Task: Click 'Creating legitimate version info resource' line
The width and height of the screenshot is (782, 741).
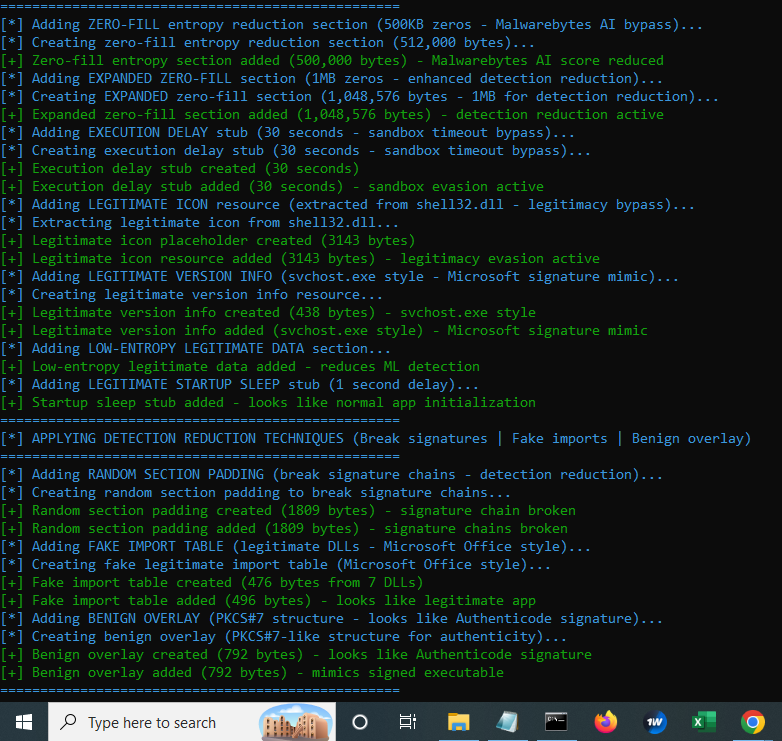Action: (192, 294)
